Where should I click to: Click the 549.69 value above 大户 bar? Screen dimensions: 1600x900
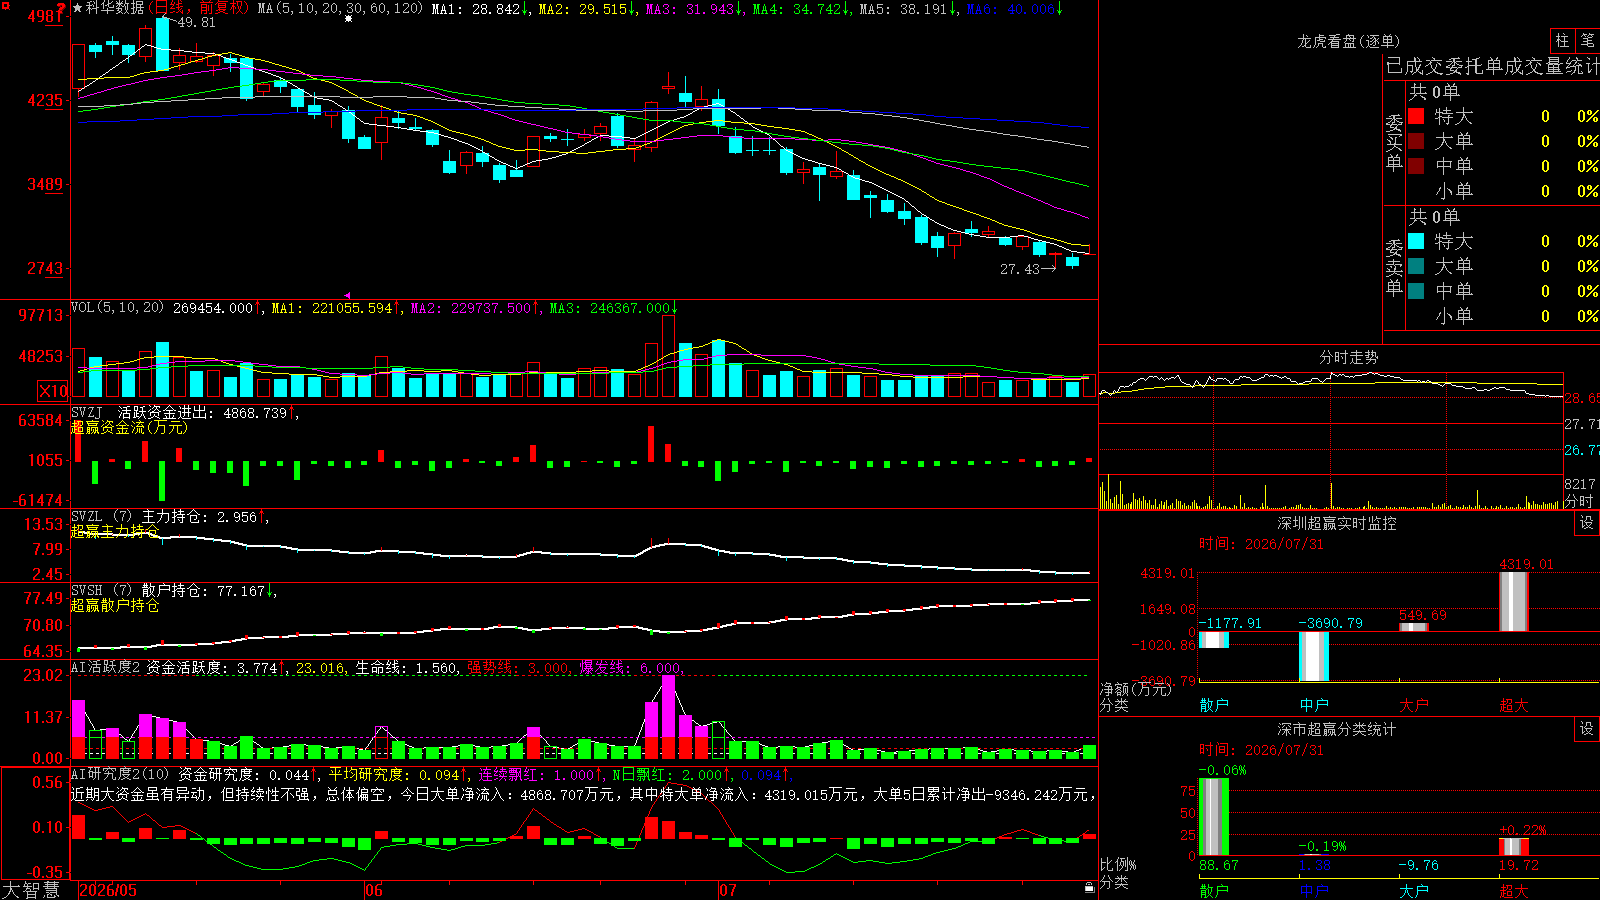1423,615
